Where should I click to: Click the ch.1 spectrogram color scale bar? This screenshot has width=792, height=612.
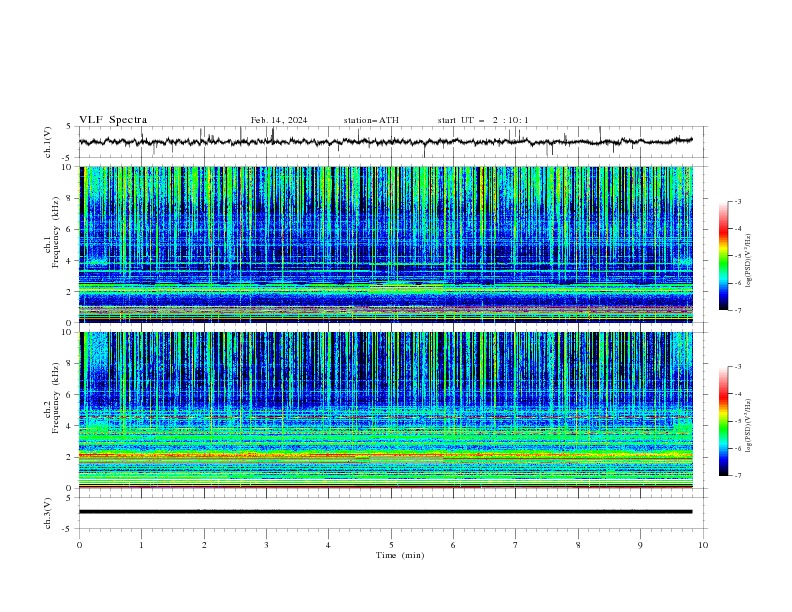click(x=723, y=256)
